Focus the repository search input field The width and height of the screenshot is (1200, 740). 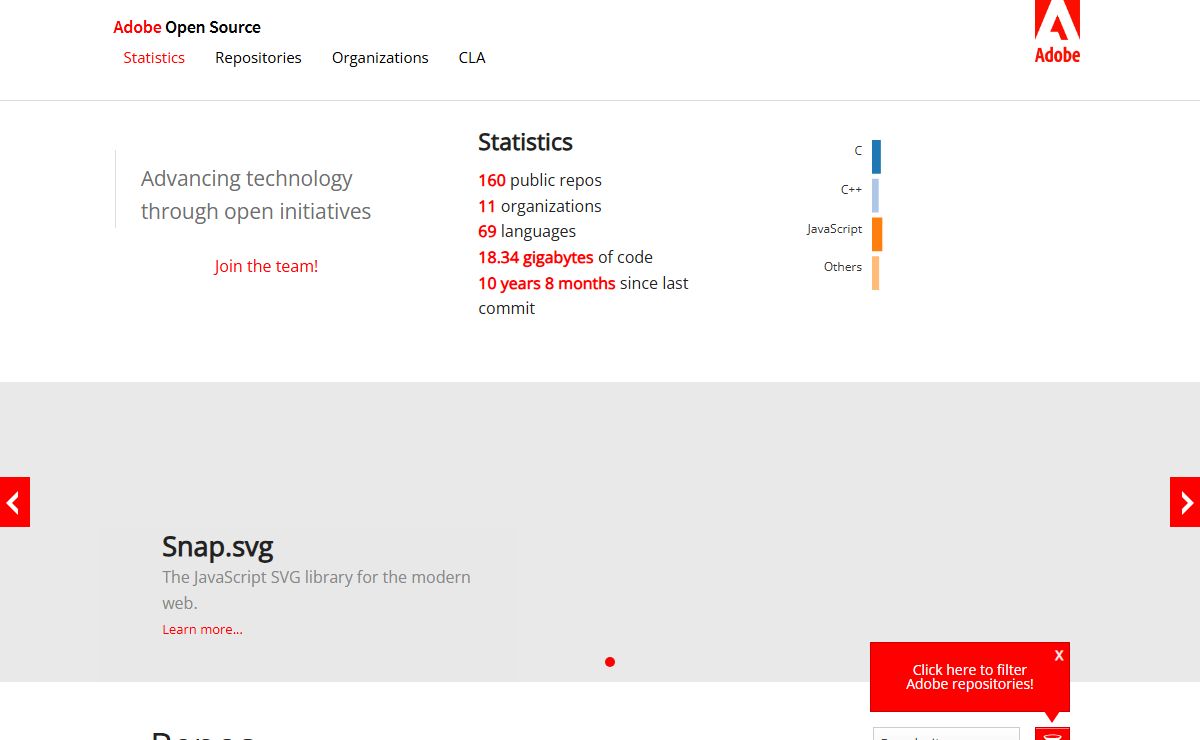tap(946, 734)
